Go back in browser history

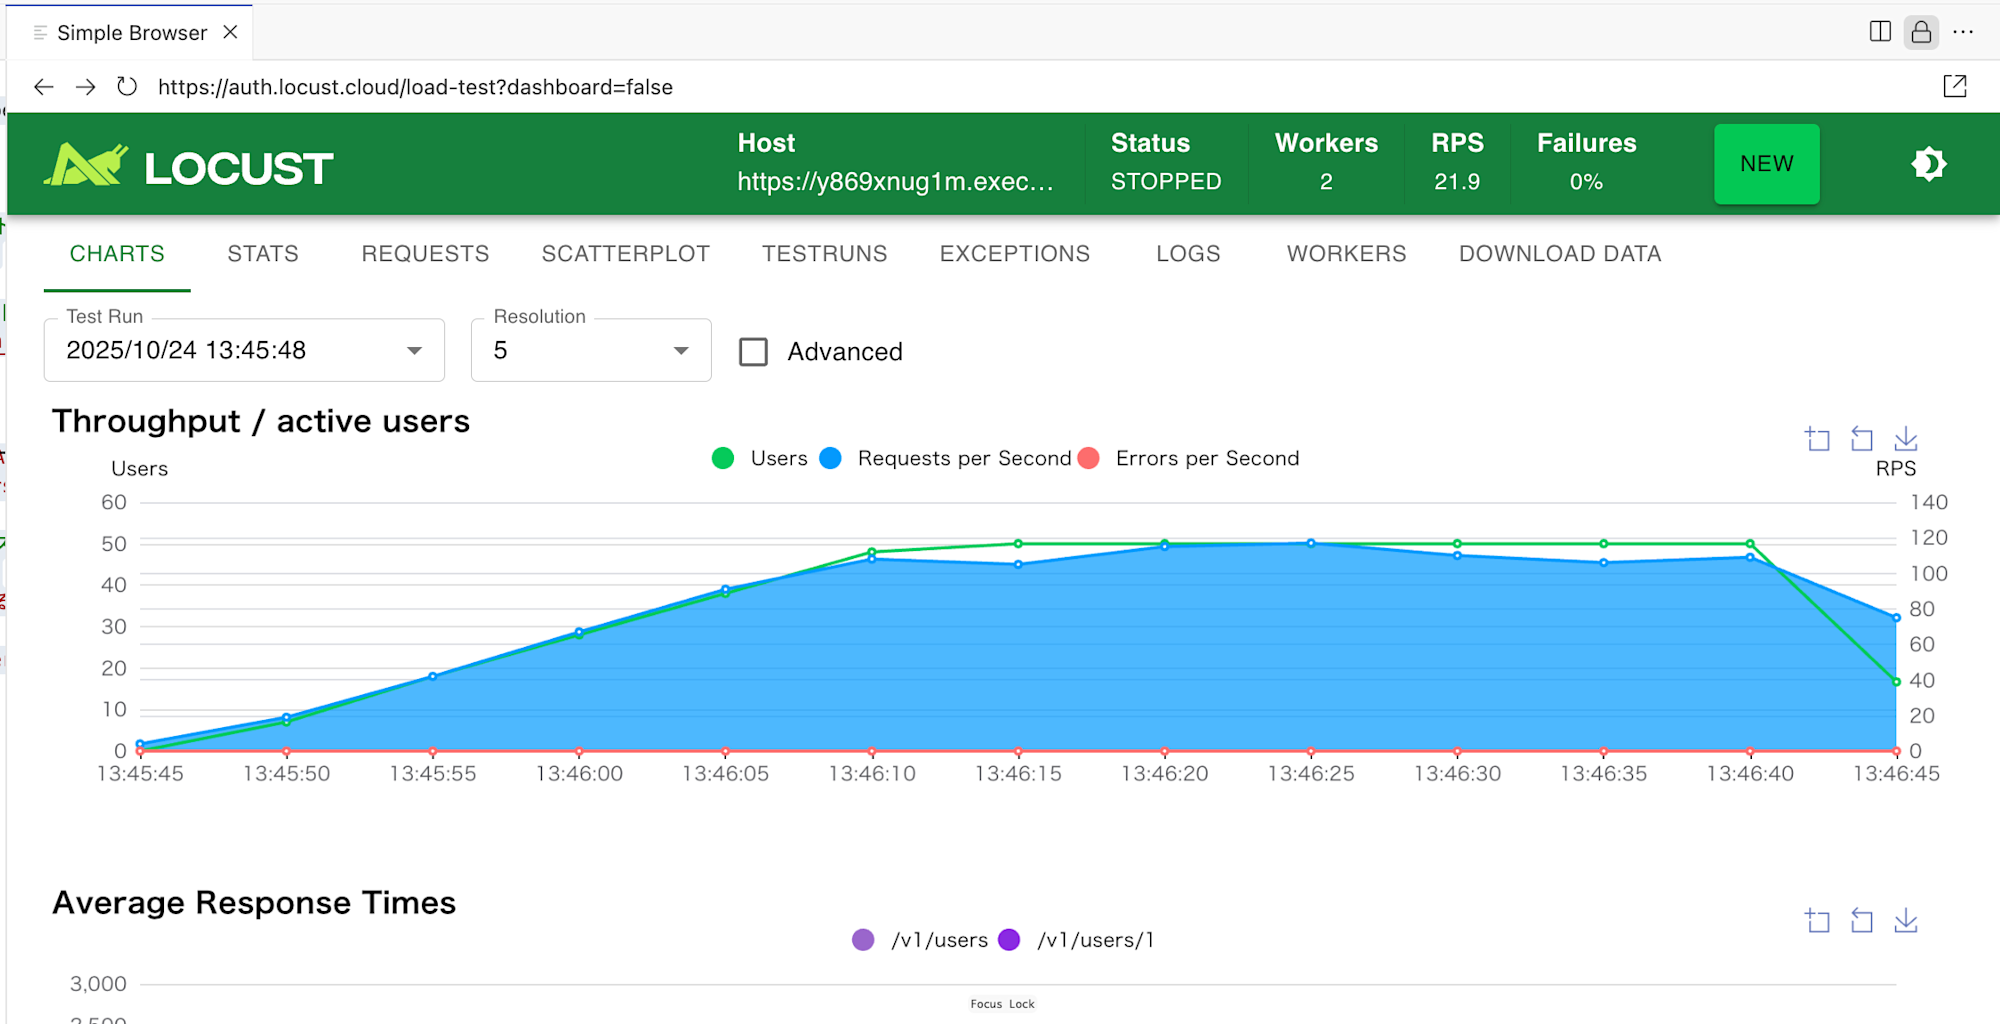click(43, 87)
